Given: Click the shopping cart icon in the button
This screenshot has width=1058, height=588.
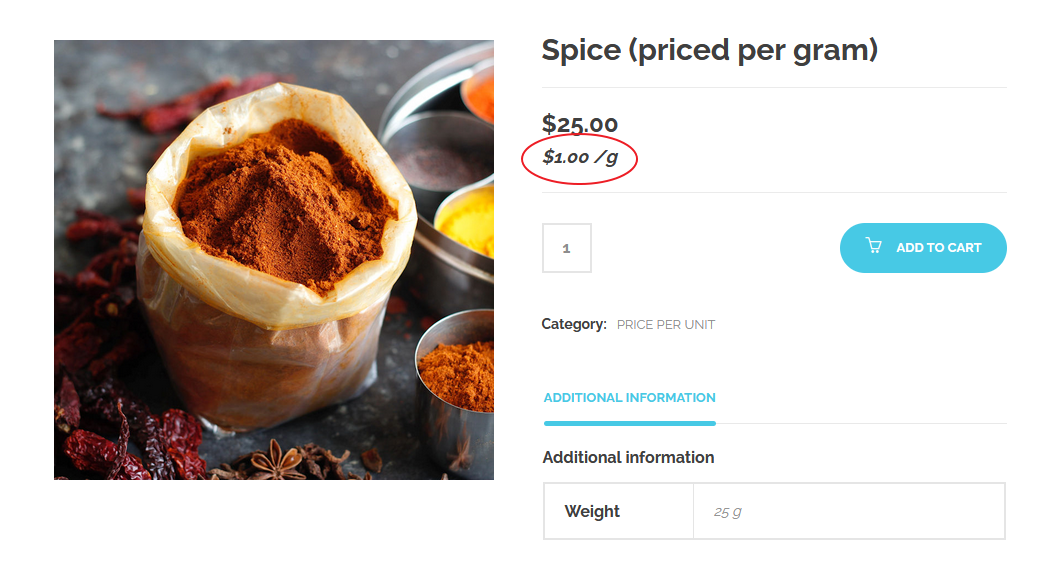Looking at the screenshot, I should tap(874, 246).
